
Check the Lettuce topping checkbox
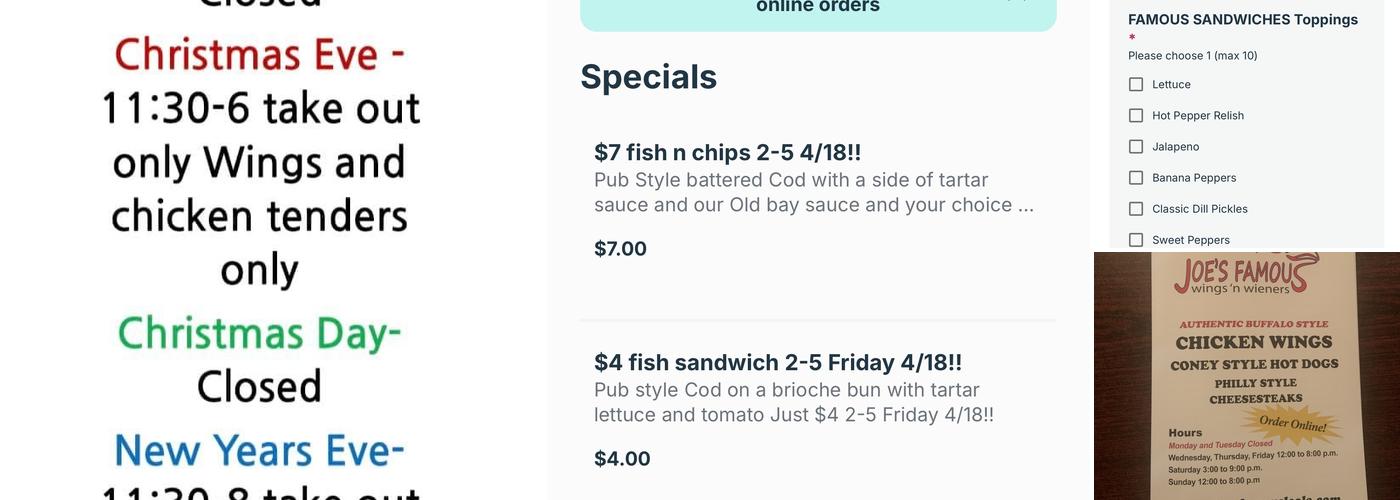tap(1136, 85)
